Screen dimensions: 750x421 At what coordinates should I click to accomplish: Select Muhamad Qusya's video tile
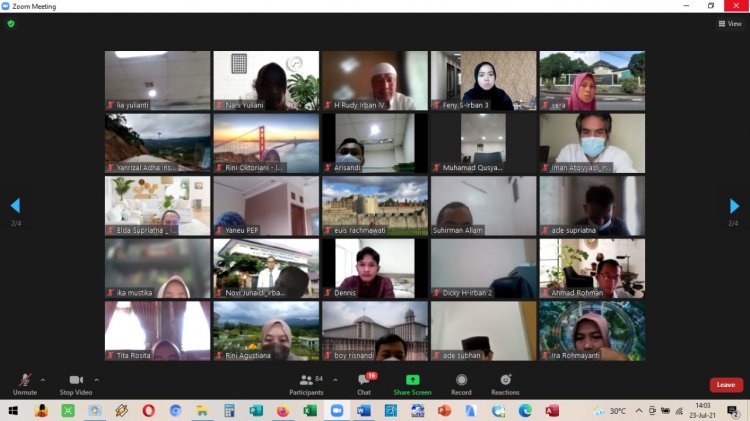[x=484, y=143]
